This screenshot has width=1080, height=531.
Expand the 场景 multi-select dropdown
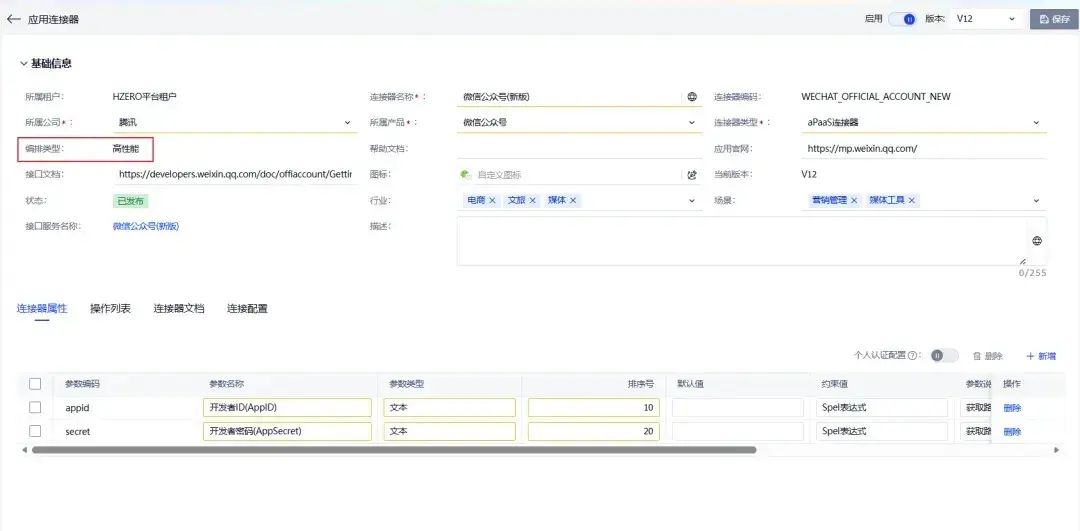(1036, 200)
